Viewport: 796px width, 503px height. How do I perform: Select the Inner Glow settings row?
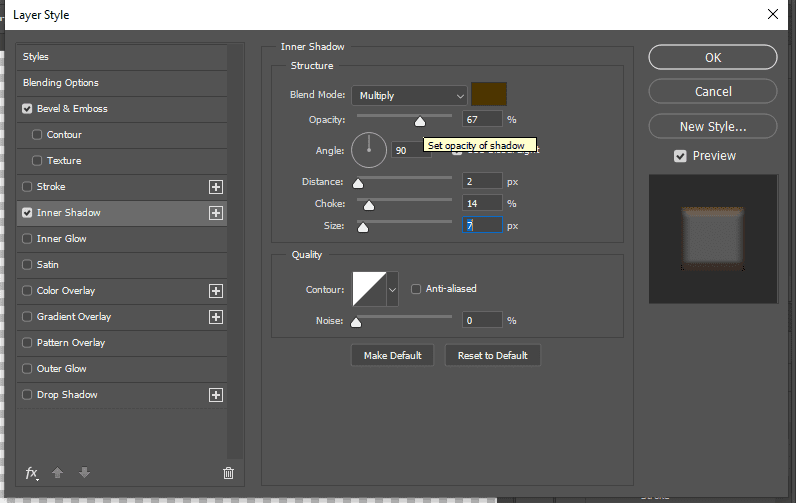pos(122,239)
